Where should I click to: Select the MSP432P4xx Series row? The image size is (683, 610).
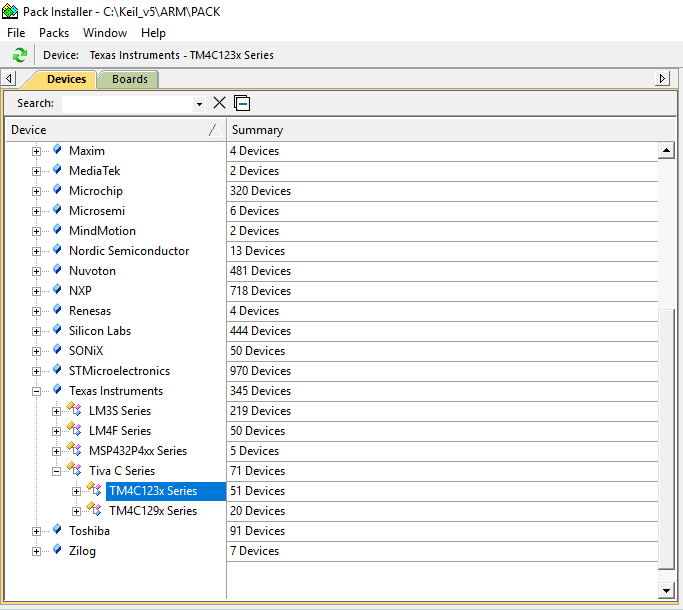[x=138, y=451]
